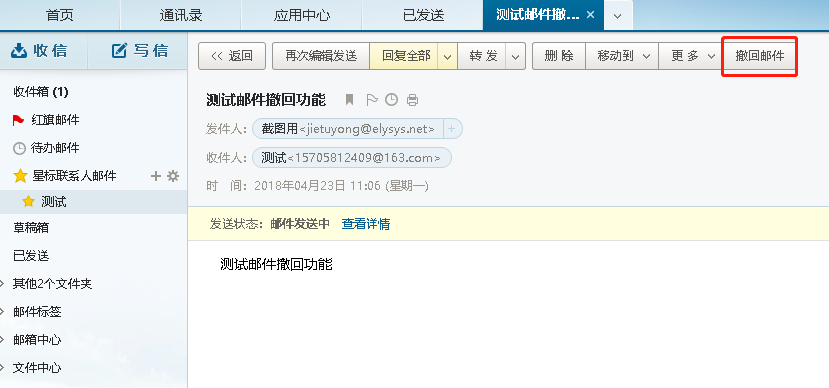Open starred contacts settings gear
Image resolution: width=829 pixels, height=388 pixels.
click(x=173, y=176)
